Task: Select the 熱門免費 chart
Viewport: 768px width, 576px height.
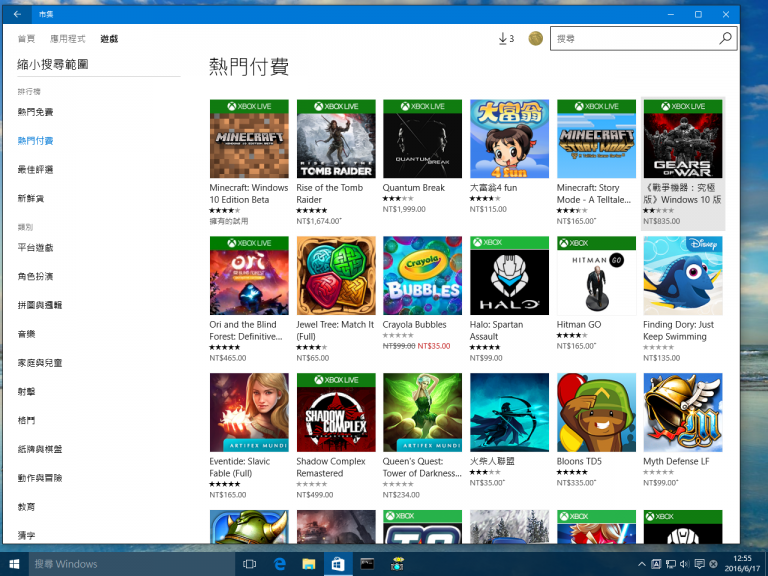Action: pos(35,112)
